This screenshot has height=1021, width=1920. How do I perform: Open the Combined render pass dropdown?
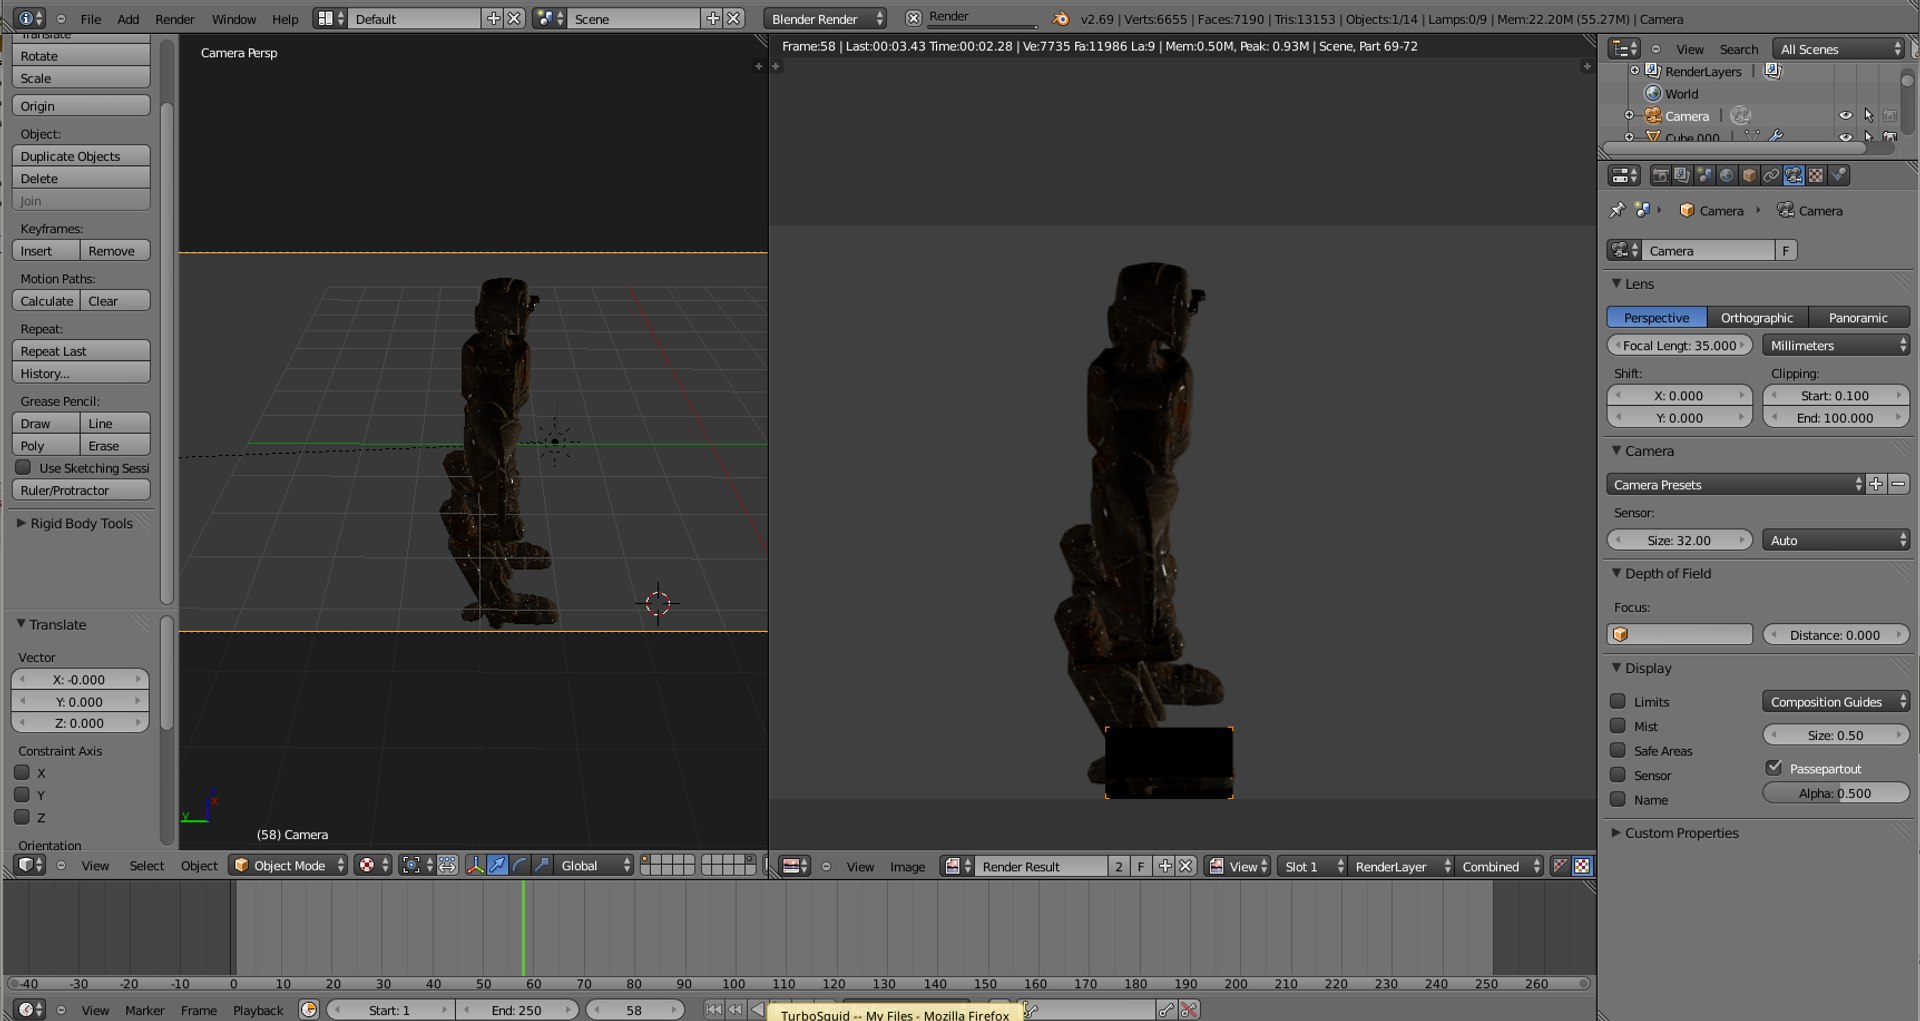click(1499, 866)
